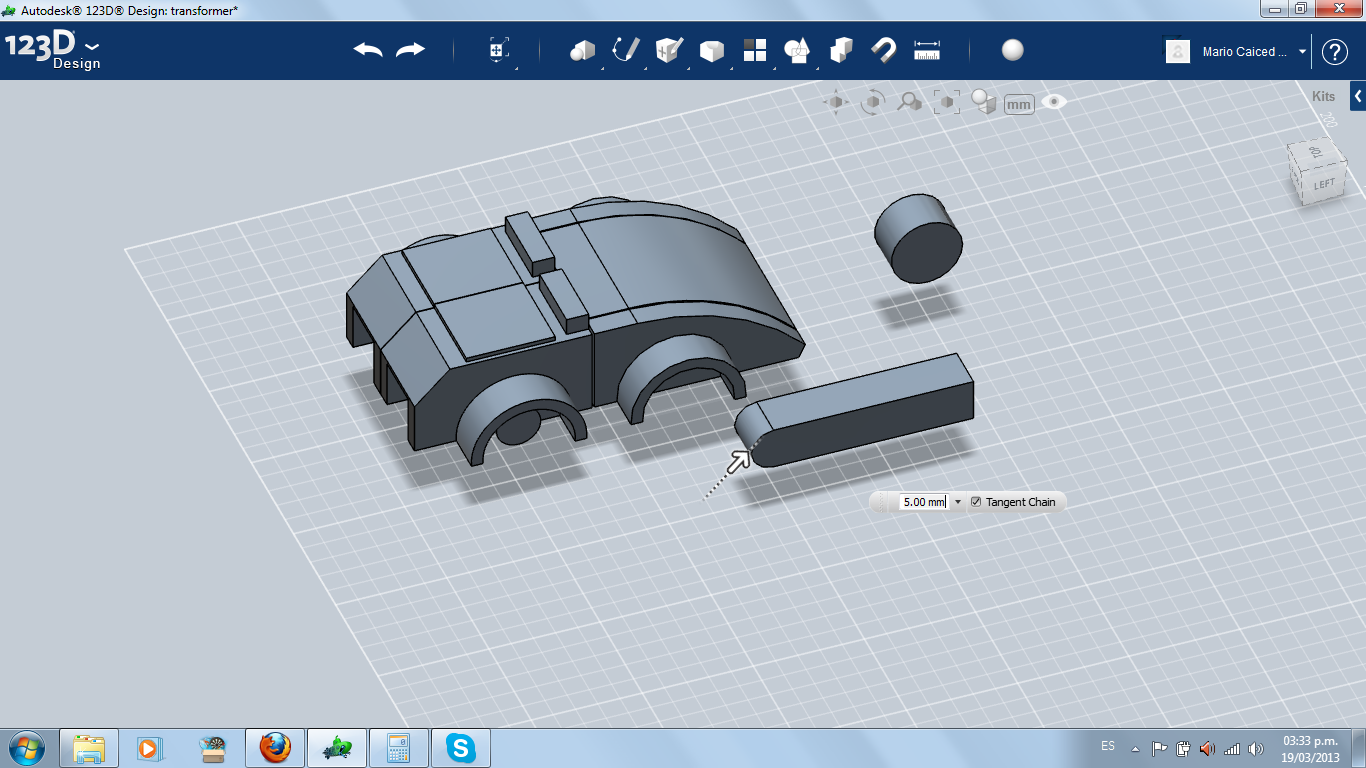Open the outlines and materials display options
Screen dimensions: 1366x768
coord(984,102)
